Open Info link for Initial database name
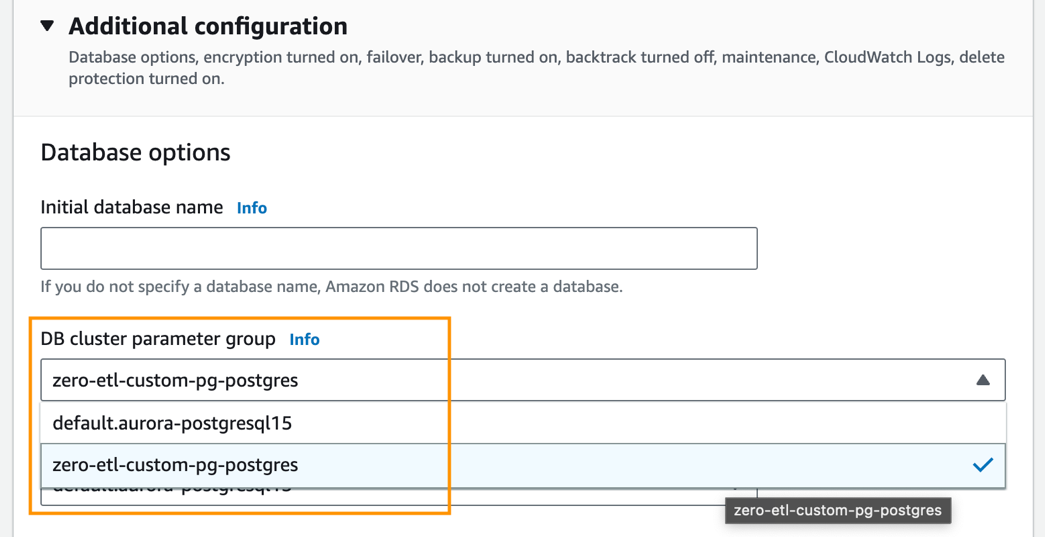The width and height of the screenshot is (1045, 537). (x=251, y=208)
